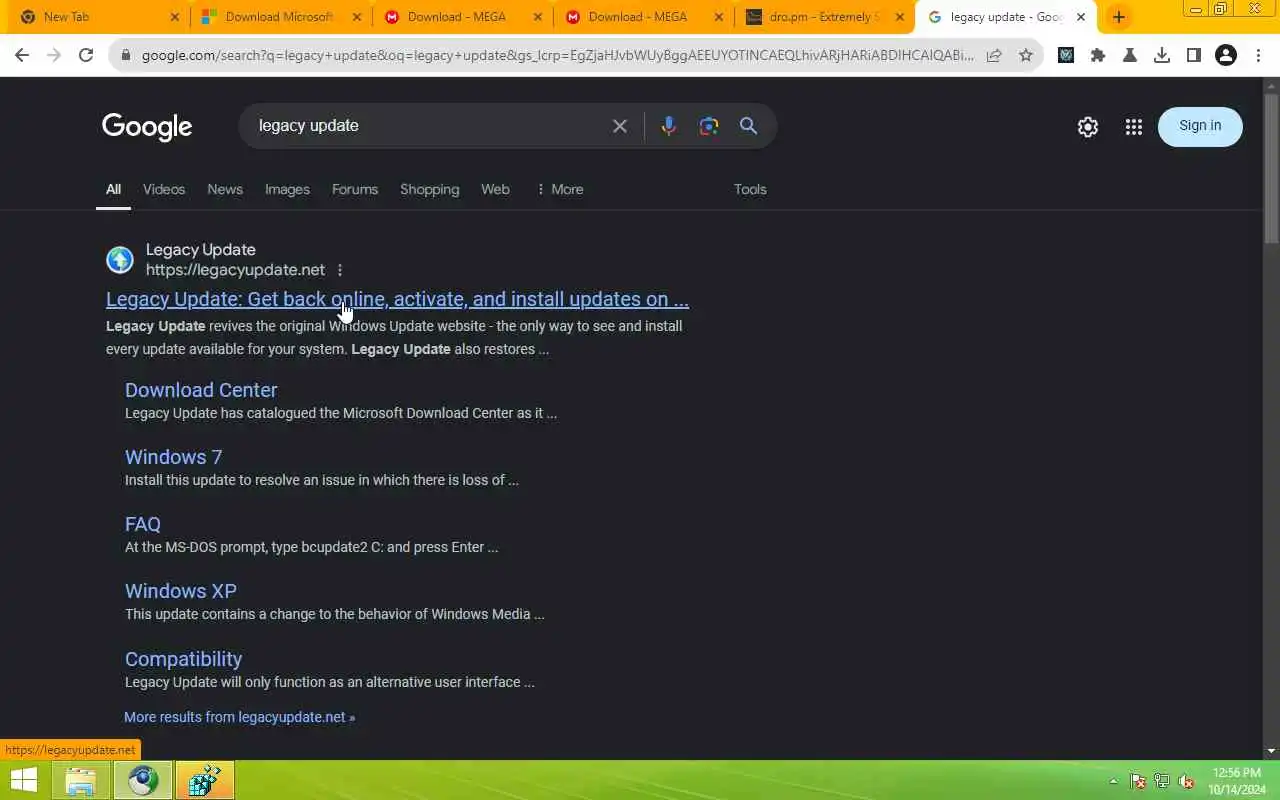Open Google quick settings gear
Screen dimensions: 1280x800
pos(1088,127)
